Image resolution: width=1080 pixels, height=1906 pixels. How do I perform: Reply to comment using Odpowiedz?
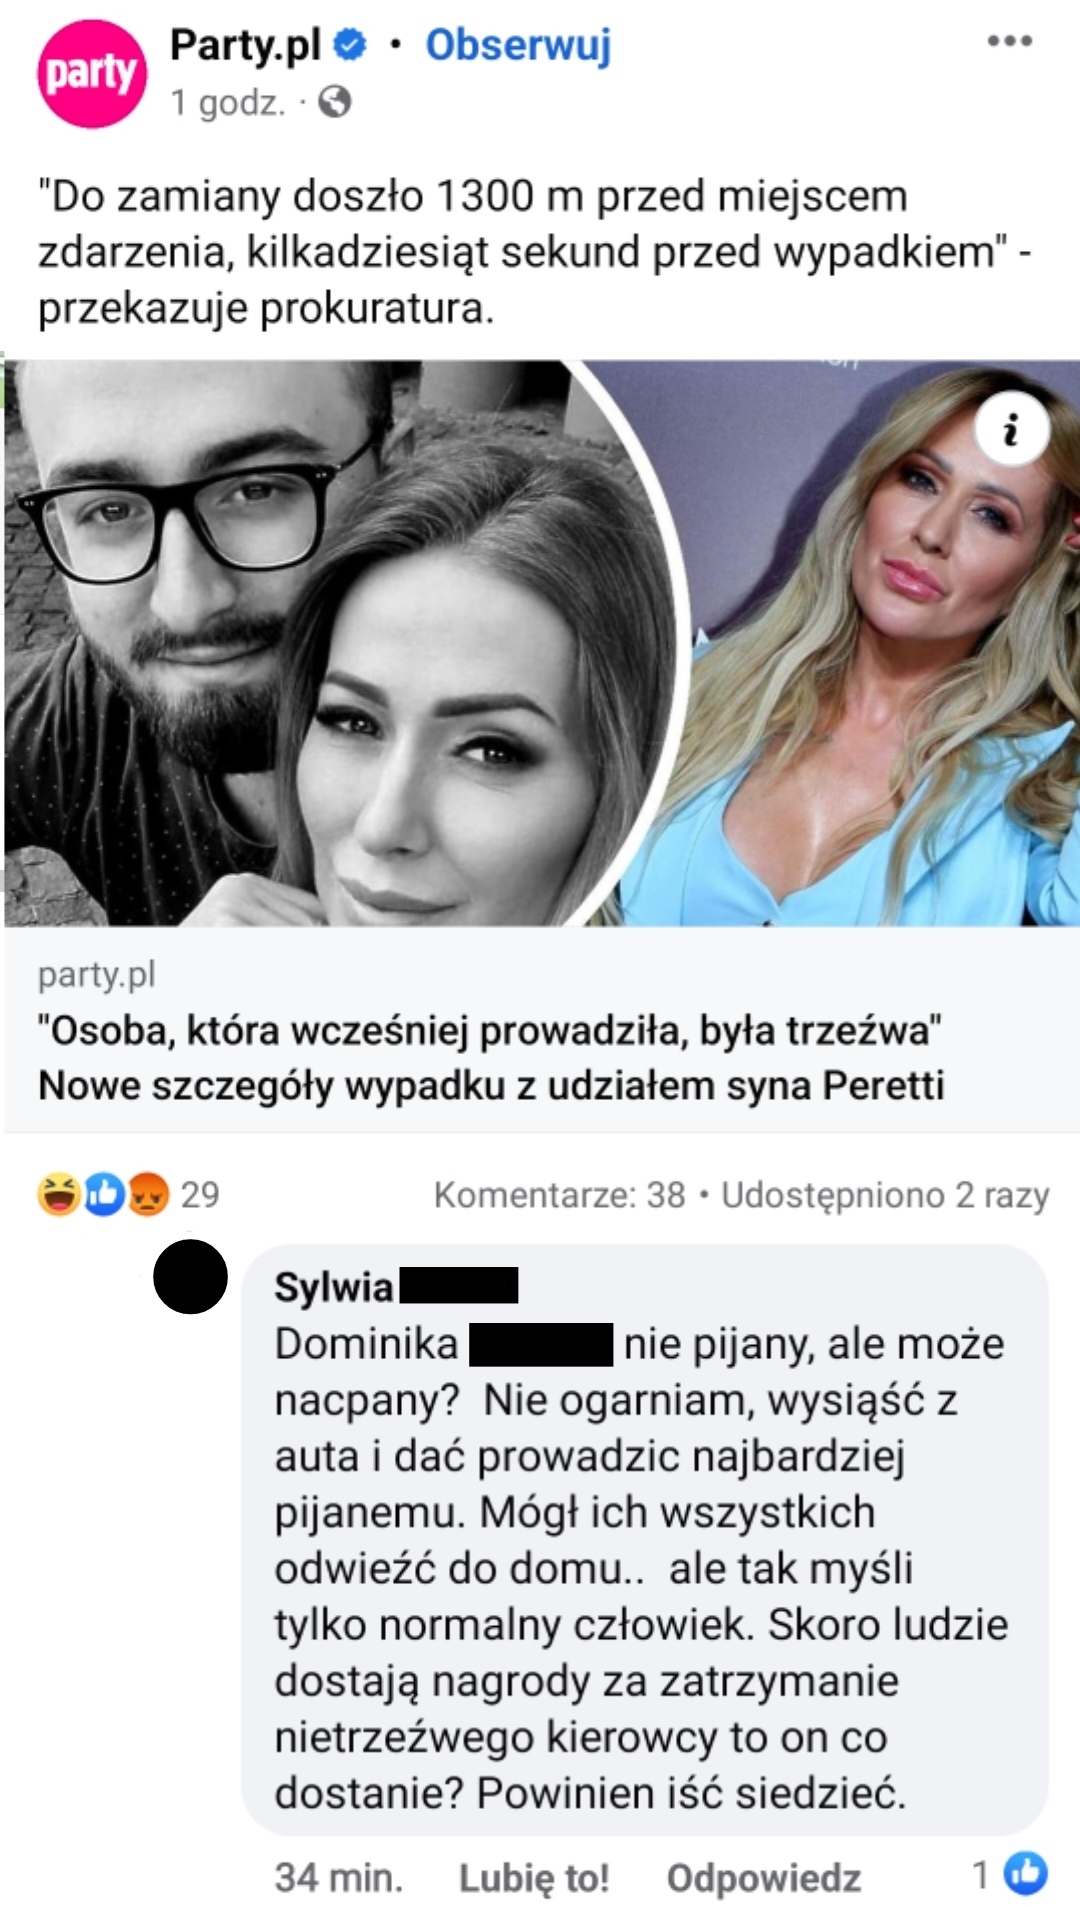764,1878
